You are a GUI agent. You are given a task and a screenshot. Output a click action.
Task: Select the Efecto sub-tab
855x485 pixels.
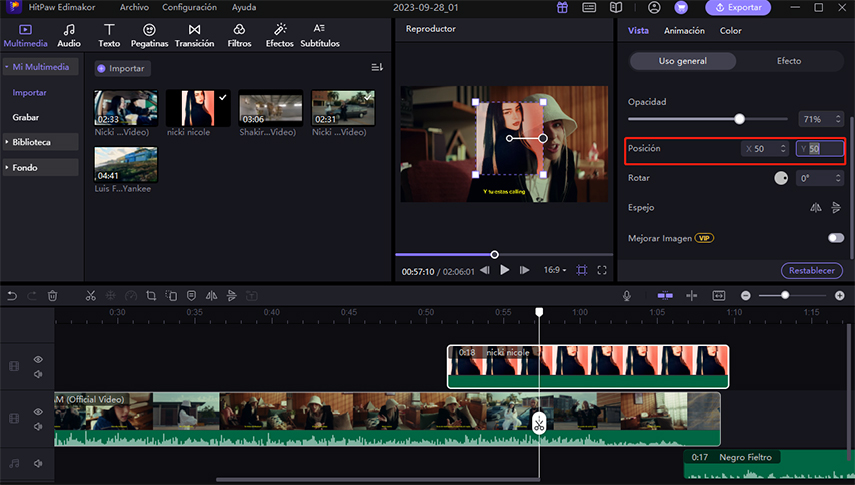click(x=789, y=61)
